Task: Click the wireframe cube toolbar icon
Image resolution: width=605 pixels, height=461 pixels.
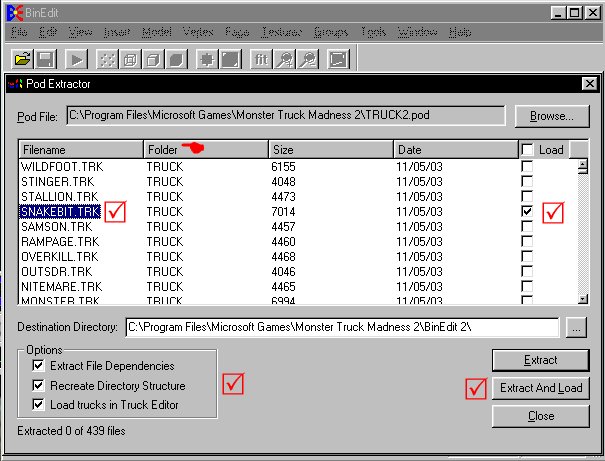Action: 128,59
